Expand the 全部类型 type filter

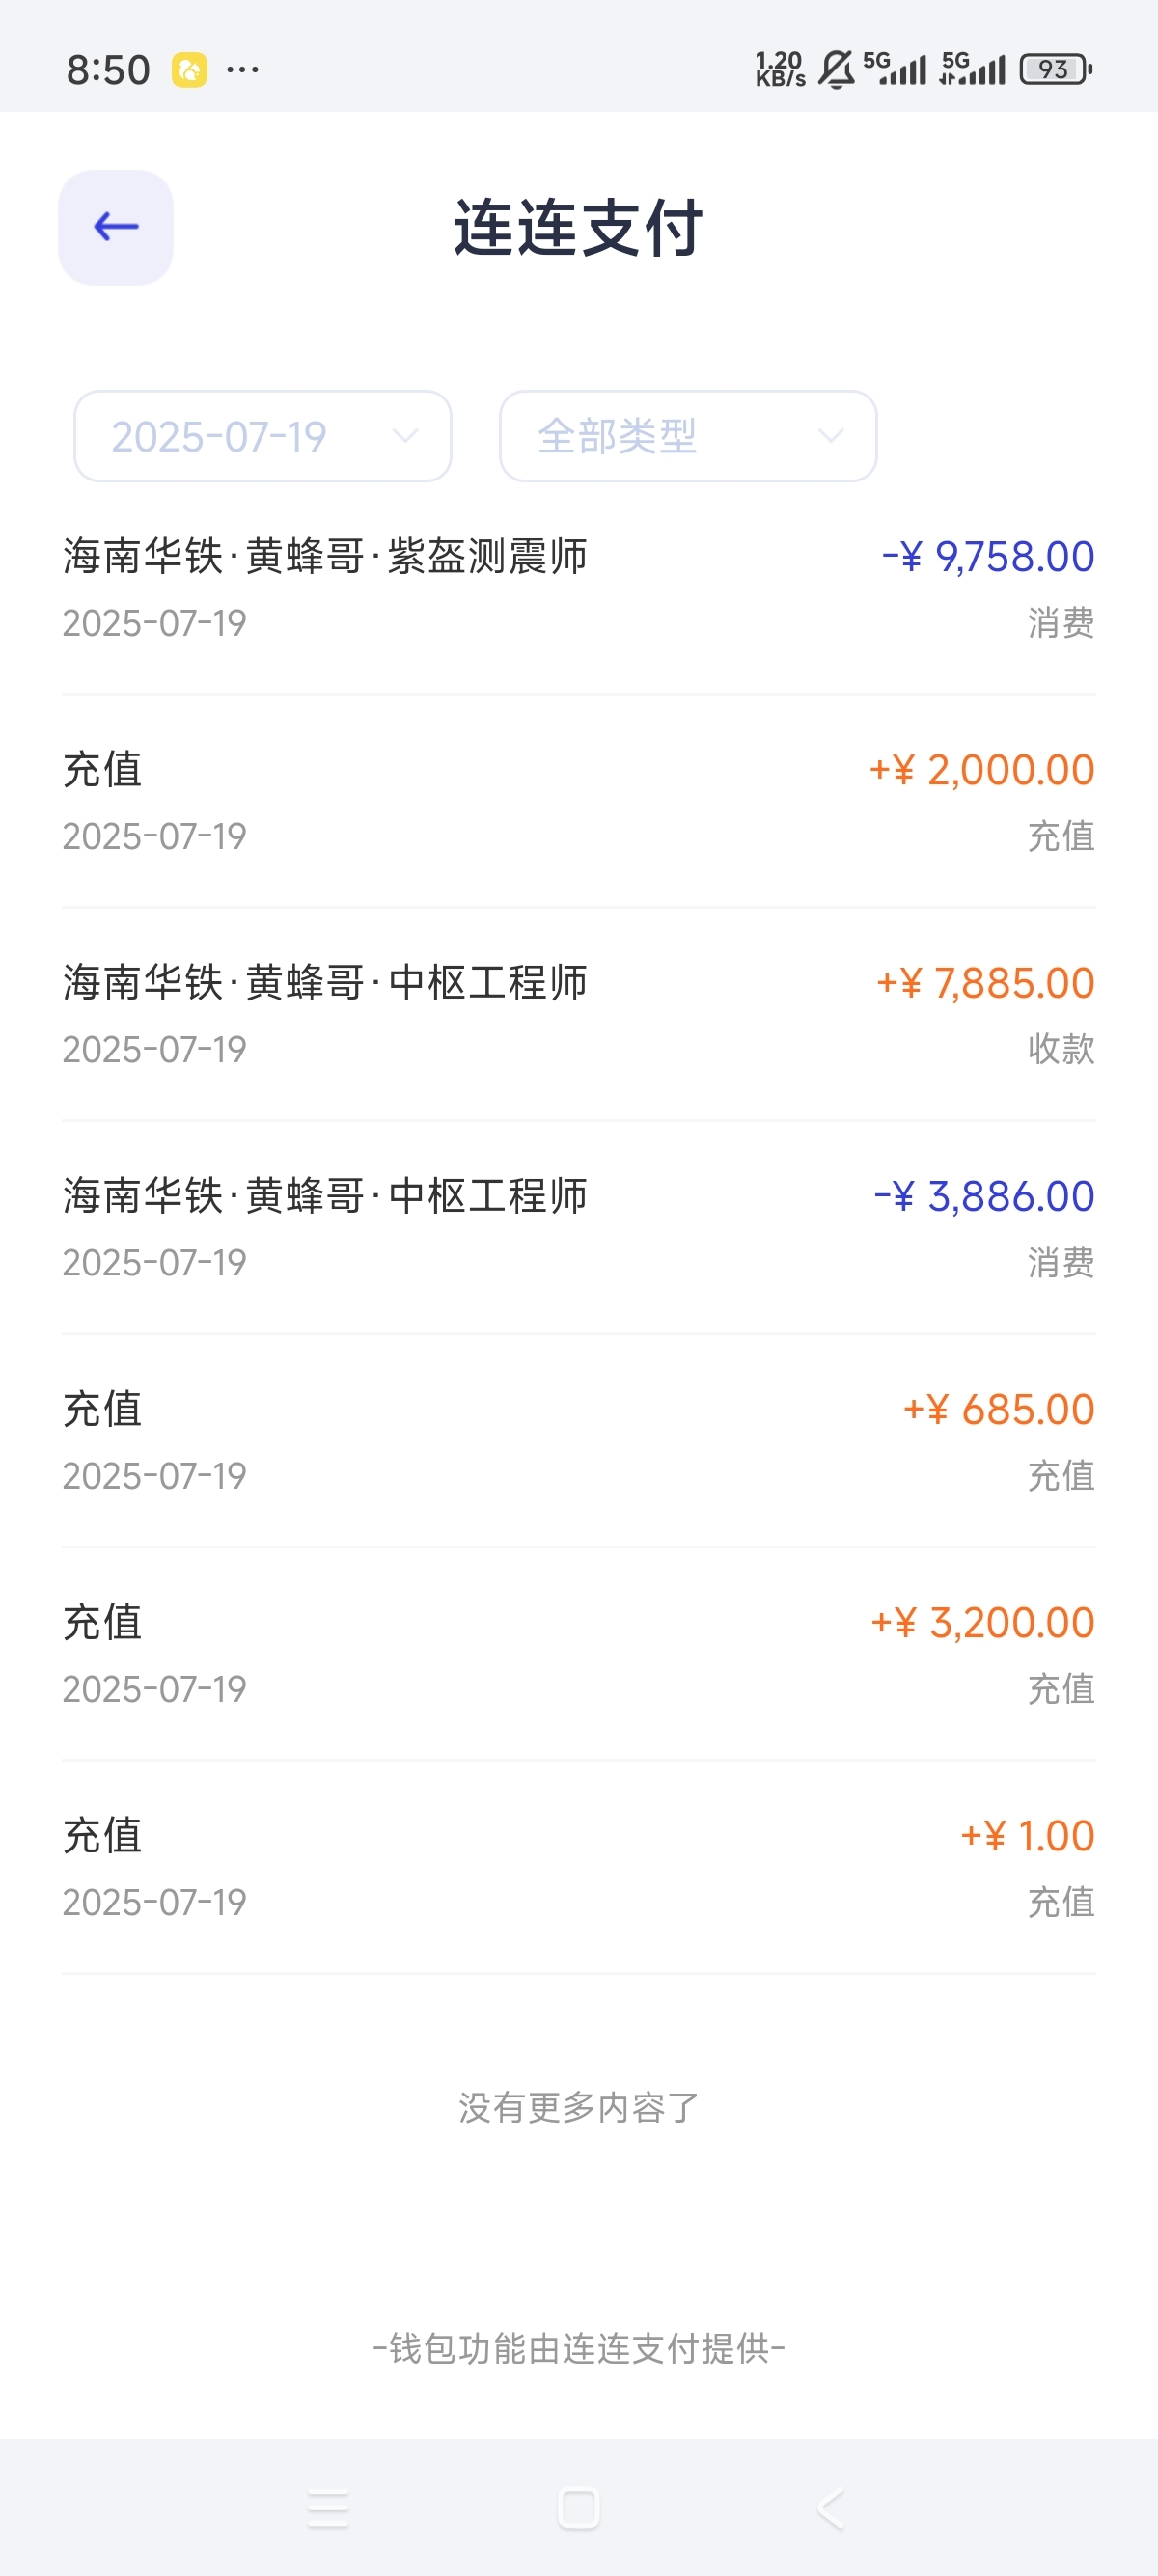[x=688, y=436]
